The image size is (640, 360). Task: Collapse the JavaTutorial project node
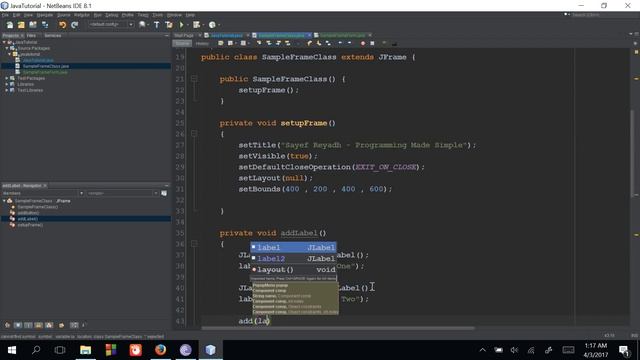[4, 42]
